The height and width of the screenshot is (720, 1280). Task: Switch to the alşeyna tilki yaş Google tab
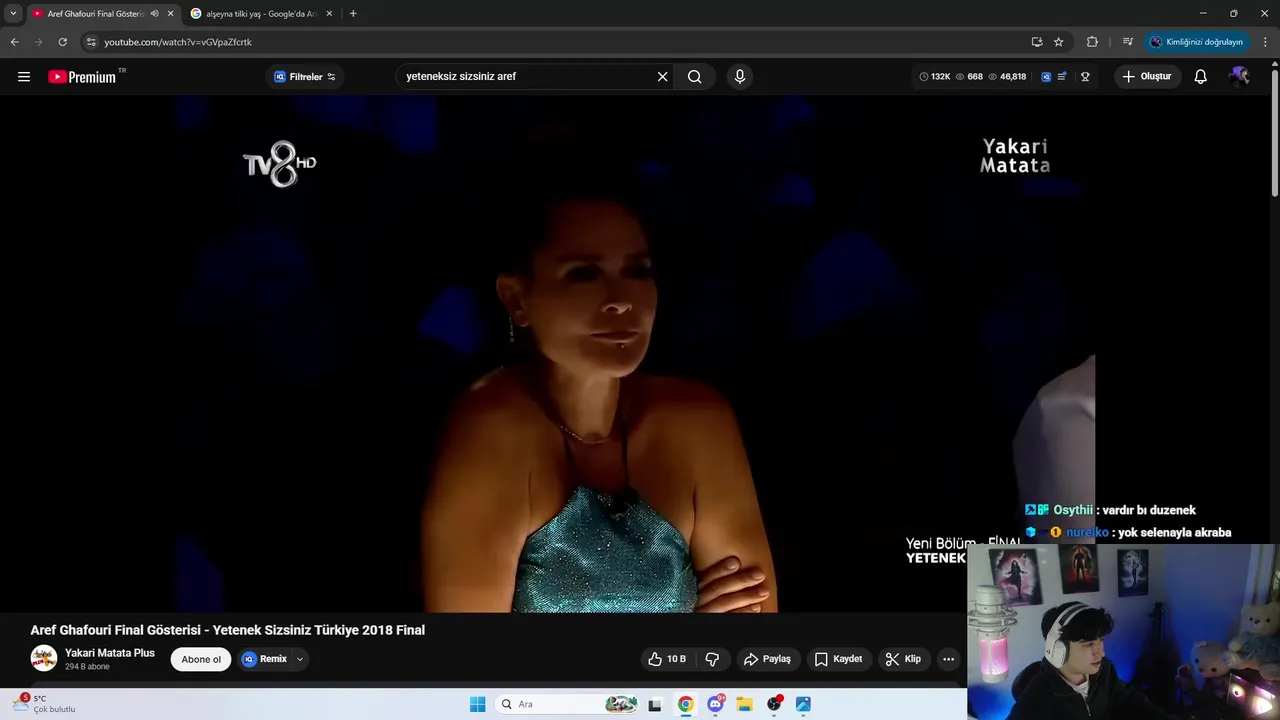[x=261, y=14]
